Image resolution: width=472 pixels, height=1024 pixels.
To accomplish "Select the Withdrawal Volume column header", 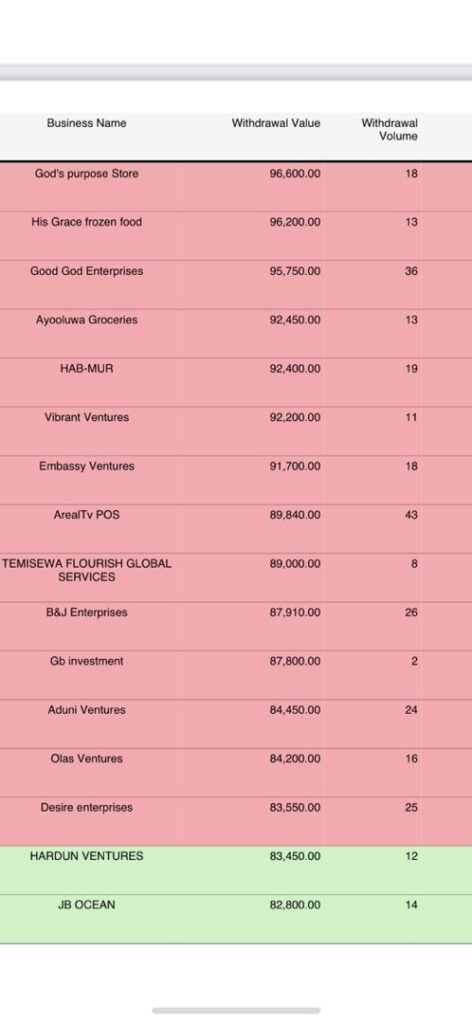I will pyautogui.click(x=389, y=129).
